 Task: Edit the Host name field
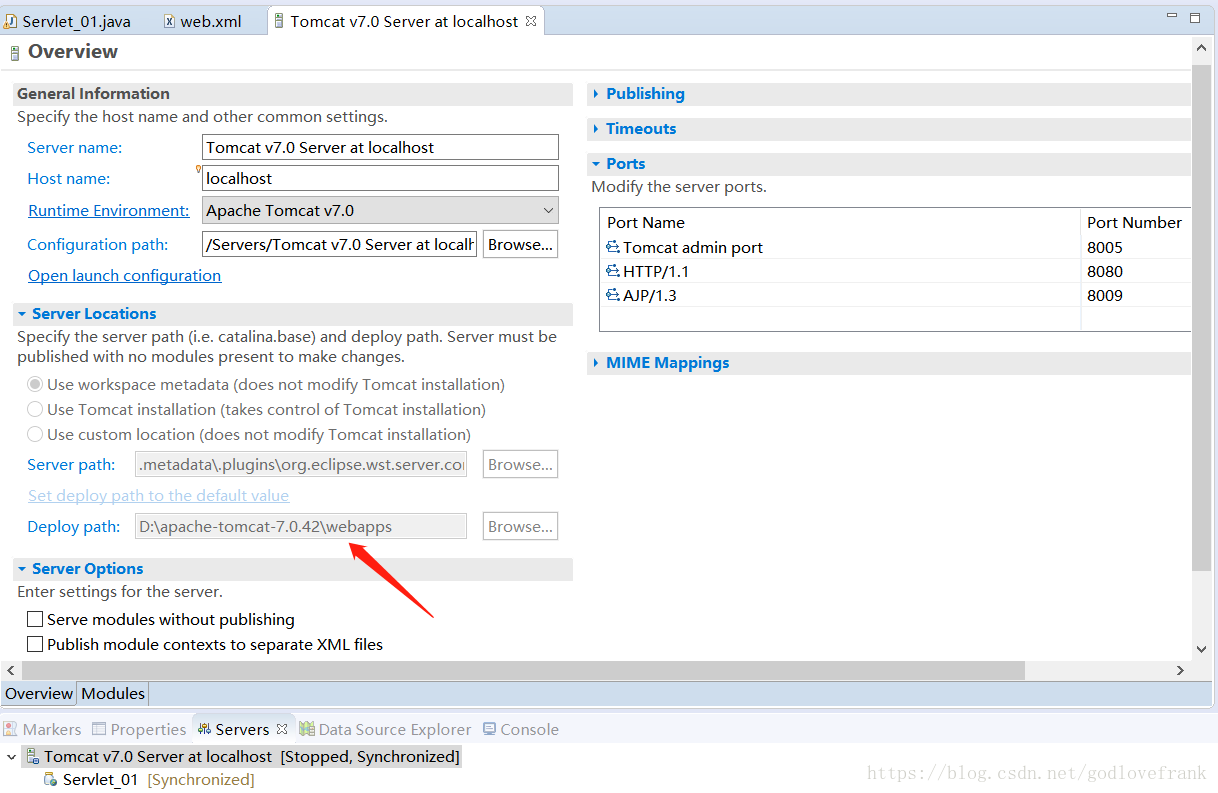point(380,178)
